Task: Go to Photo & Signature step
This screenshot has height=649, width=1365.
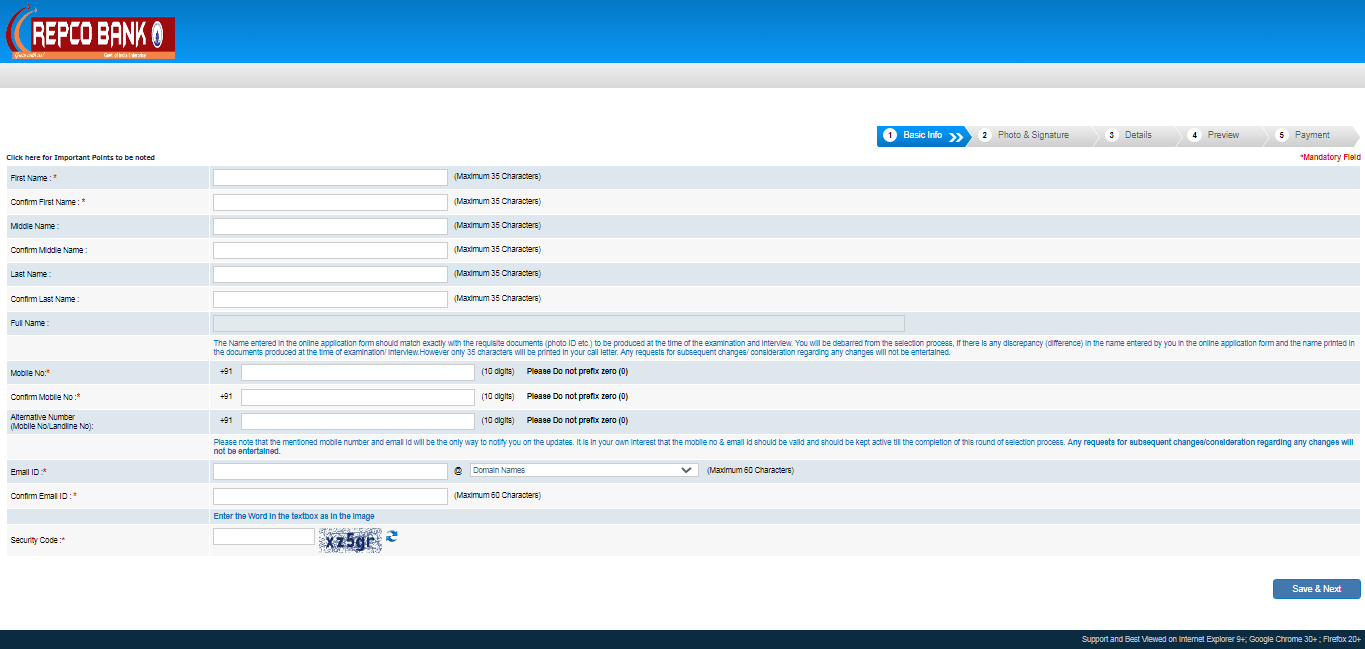Action: [x=1032, y=135]
